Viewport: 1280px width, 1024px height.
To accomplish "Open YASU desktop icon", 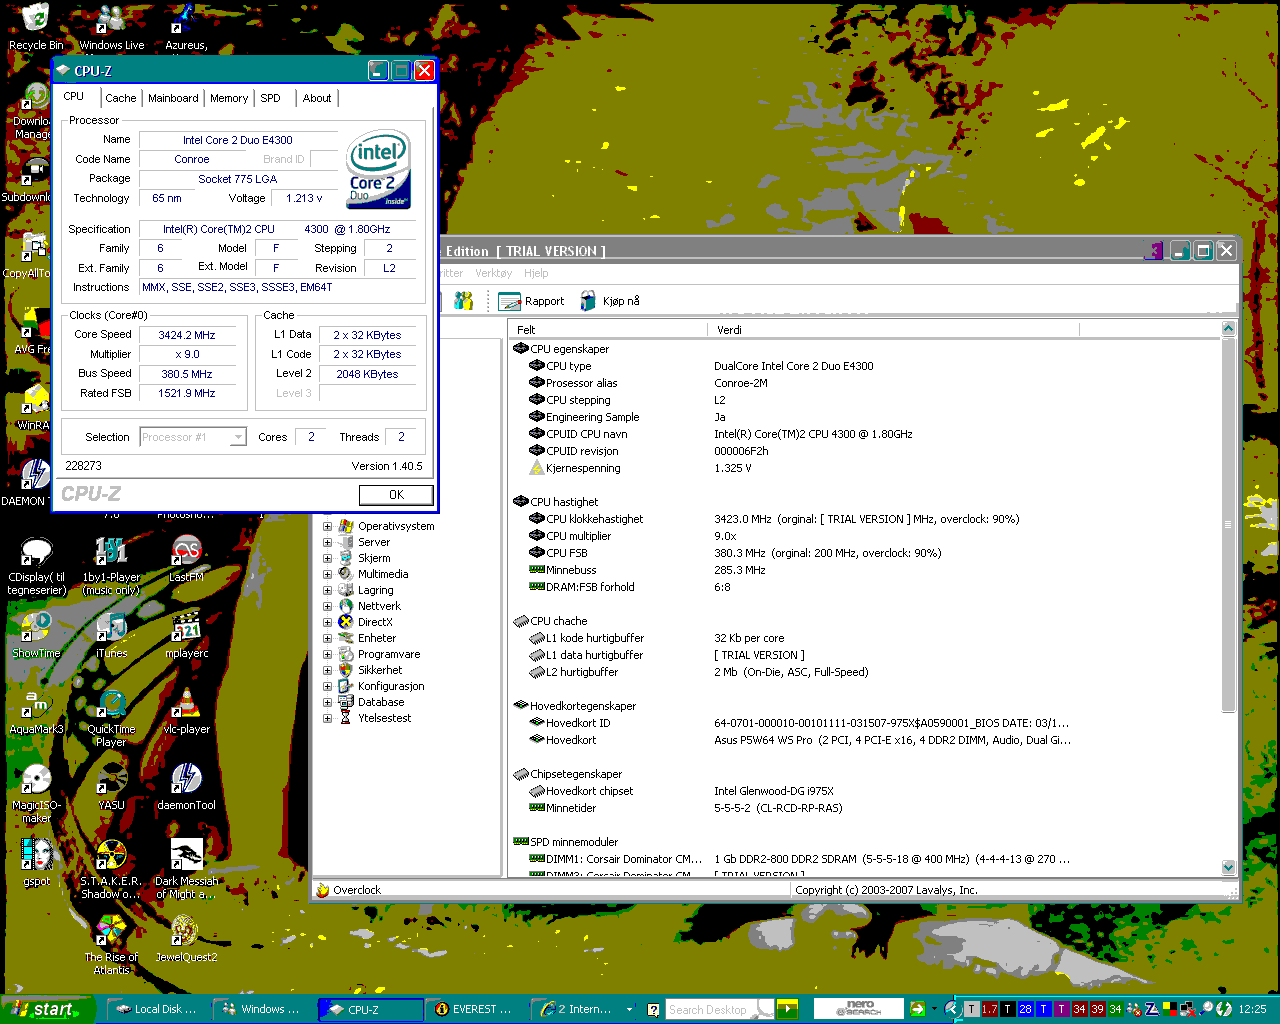I will (x=111, y=787).
